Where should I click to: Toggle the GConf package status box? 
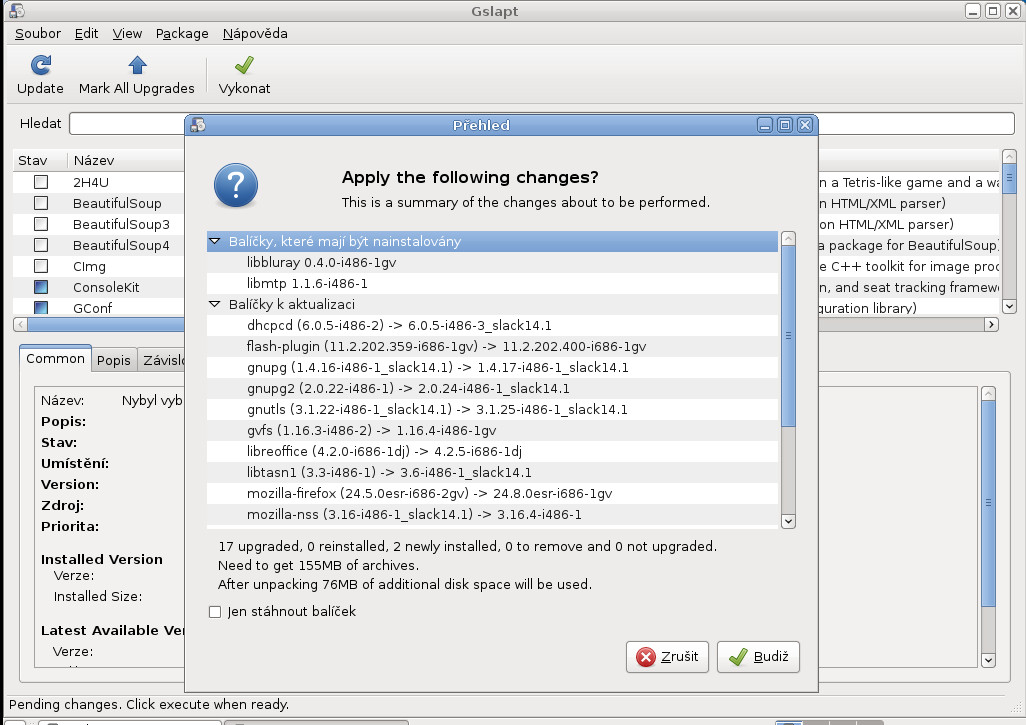[41, 307]
